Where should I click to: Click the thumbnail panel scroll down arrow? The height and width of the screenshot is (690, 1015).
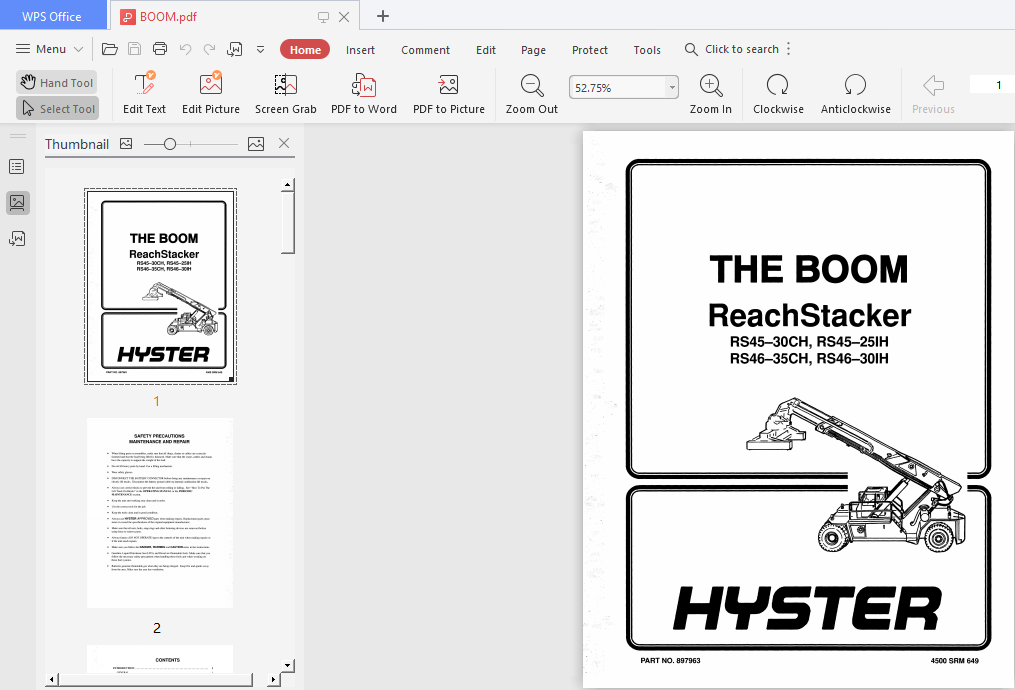(x=287, y=665)
